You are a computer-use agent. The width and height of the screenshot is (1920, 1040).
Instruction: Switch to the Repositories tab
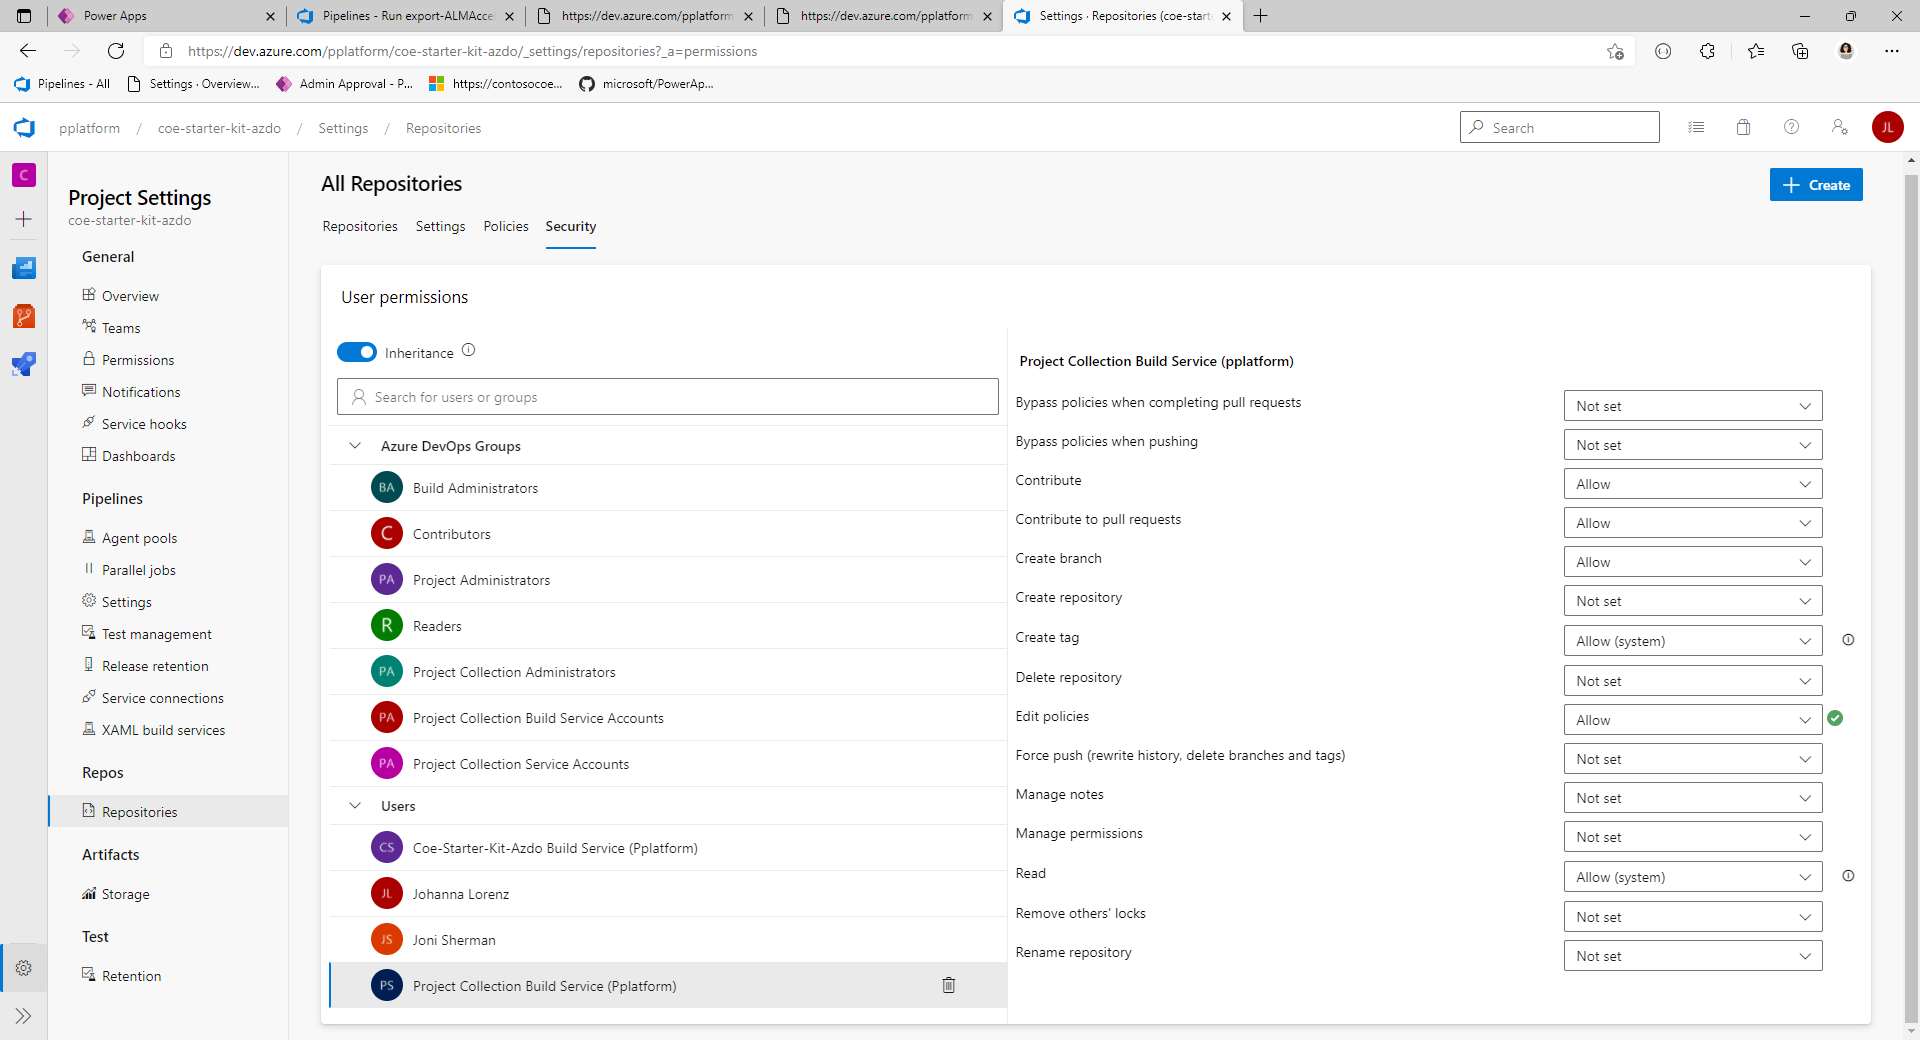click(360, 227)
